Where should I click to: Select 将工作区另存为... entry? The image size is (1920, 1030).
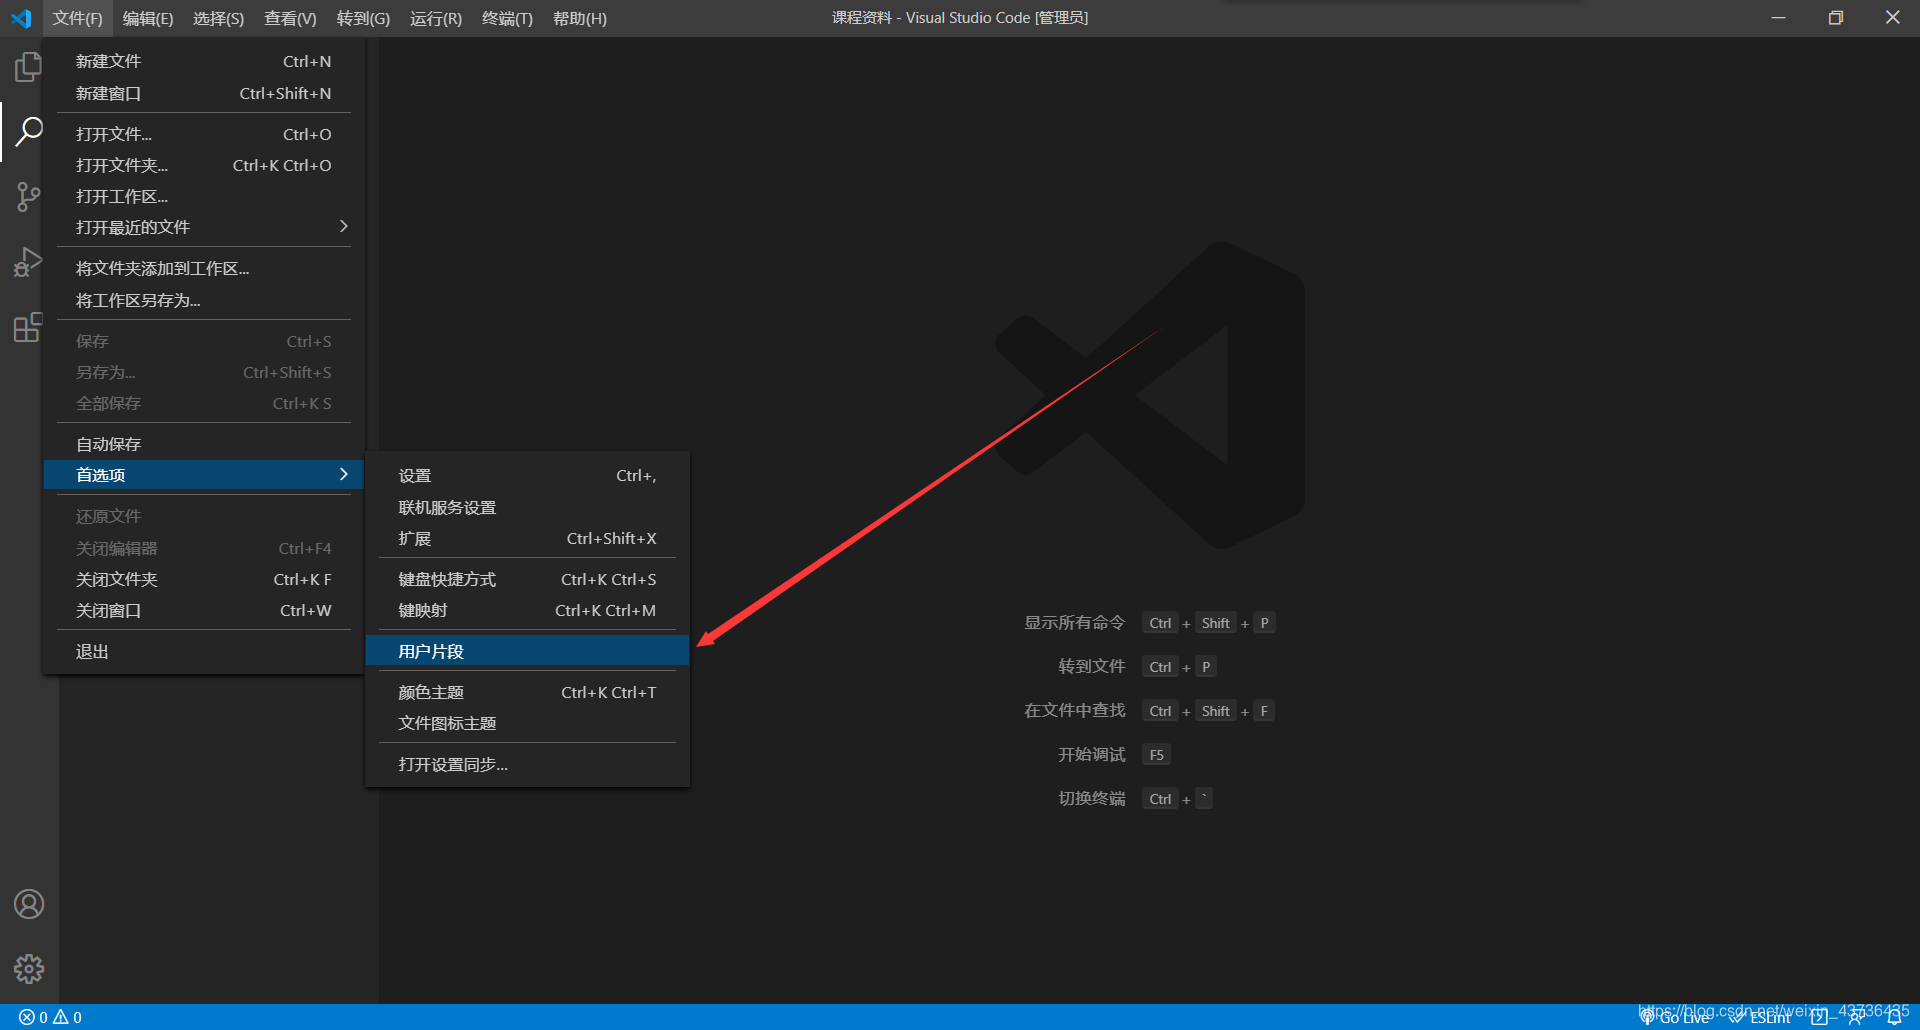pyautogui.click(x=203, y=300)
